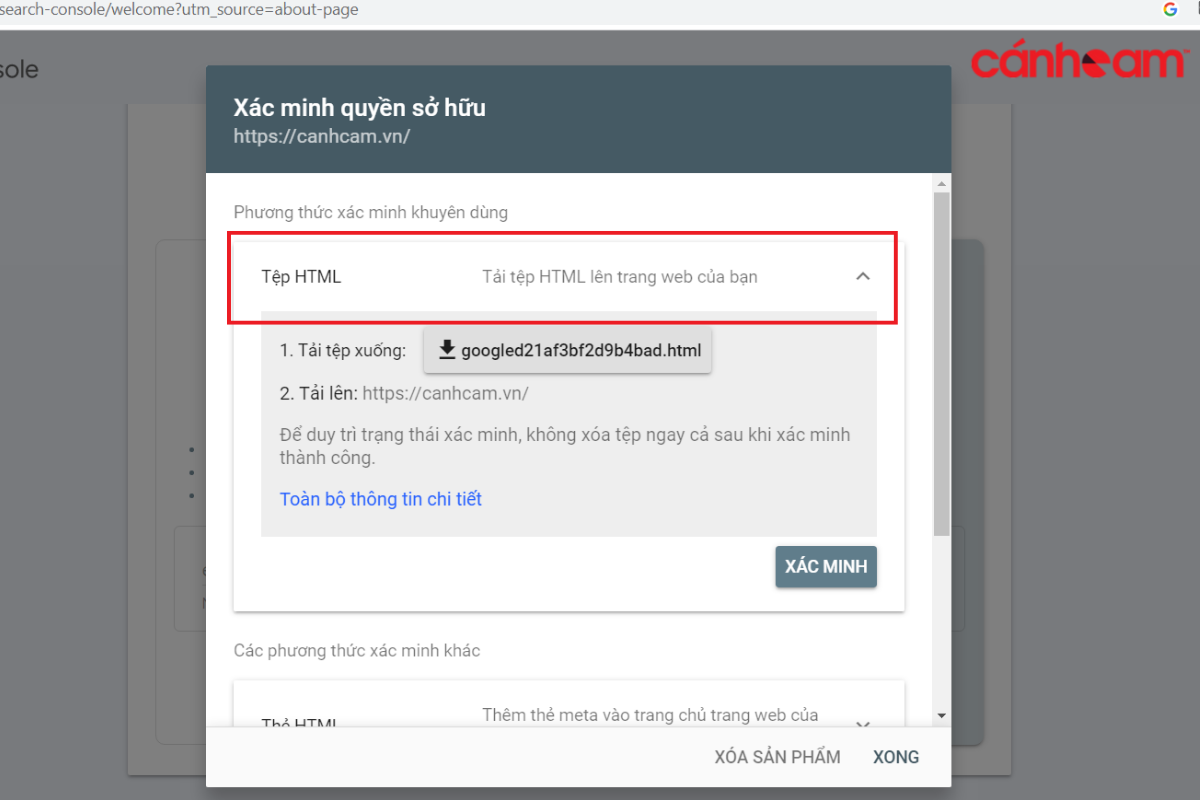
Task: Click the '1. Tải tệp xuống:' step label
Action: coord(343,350)
